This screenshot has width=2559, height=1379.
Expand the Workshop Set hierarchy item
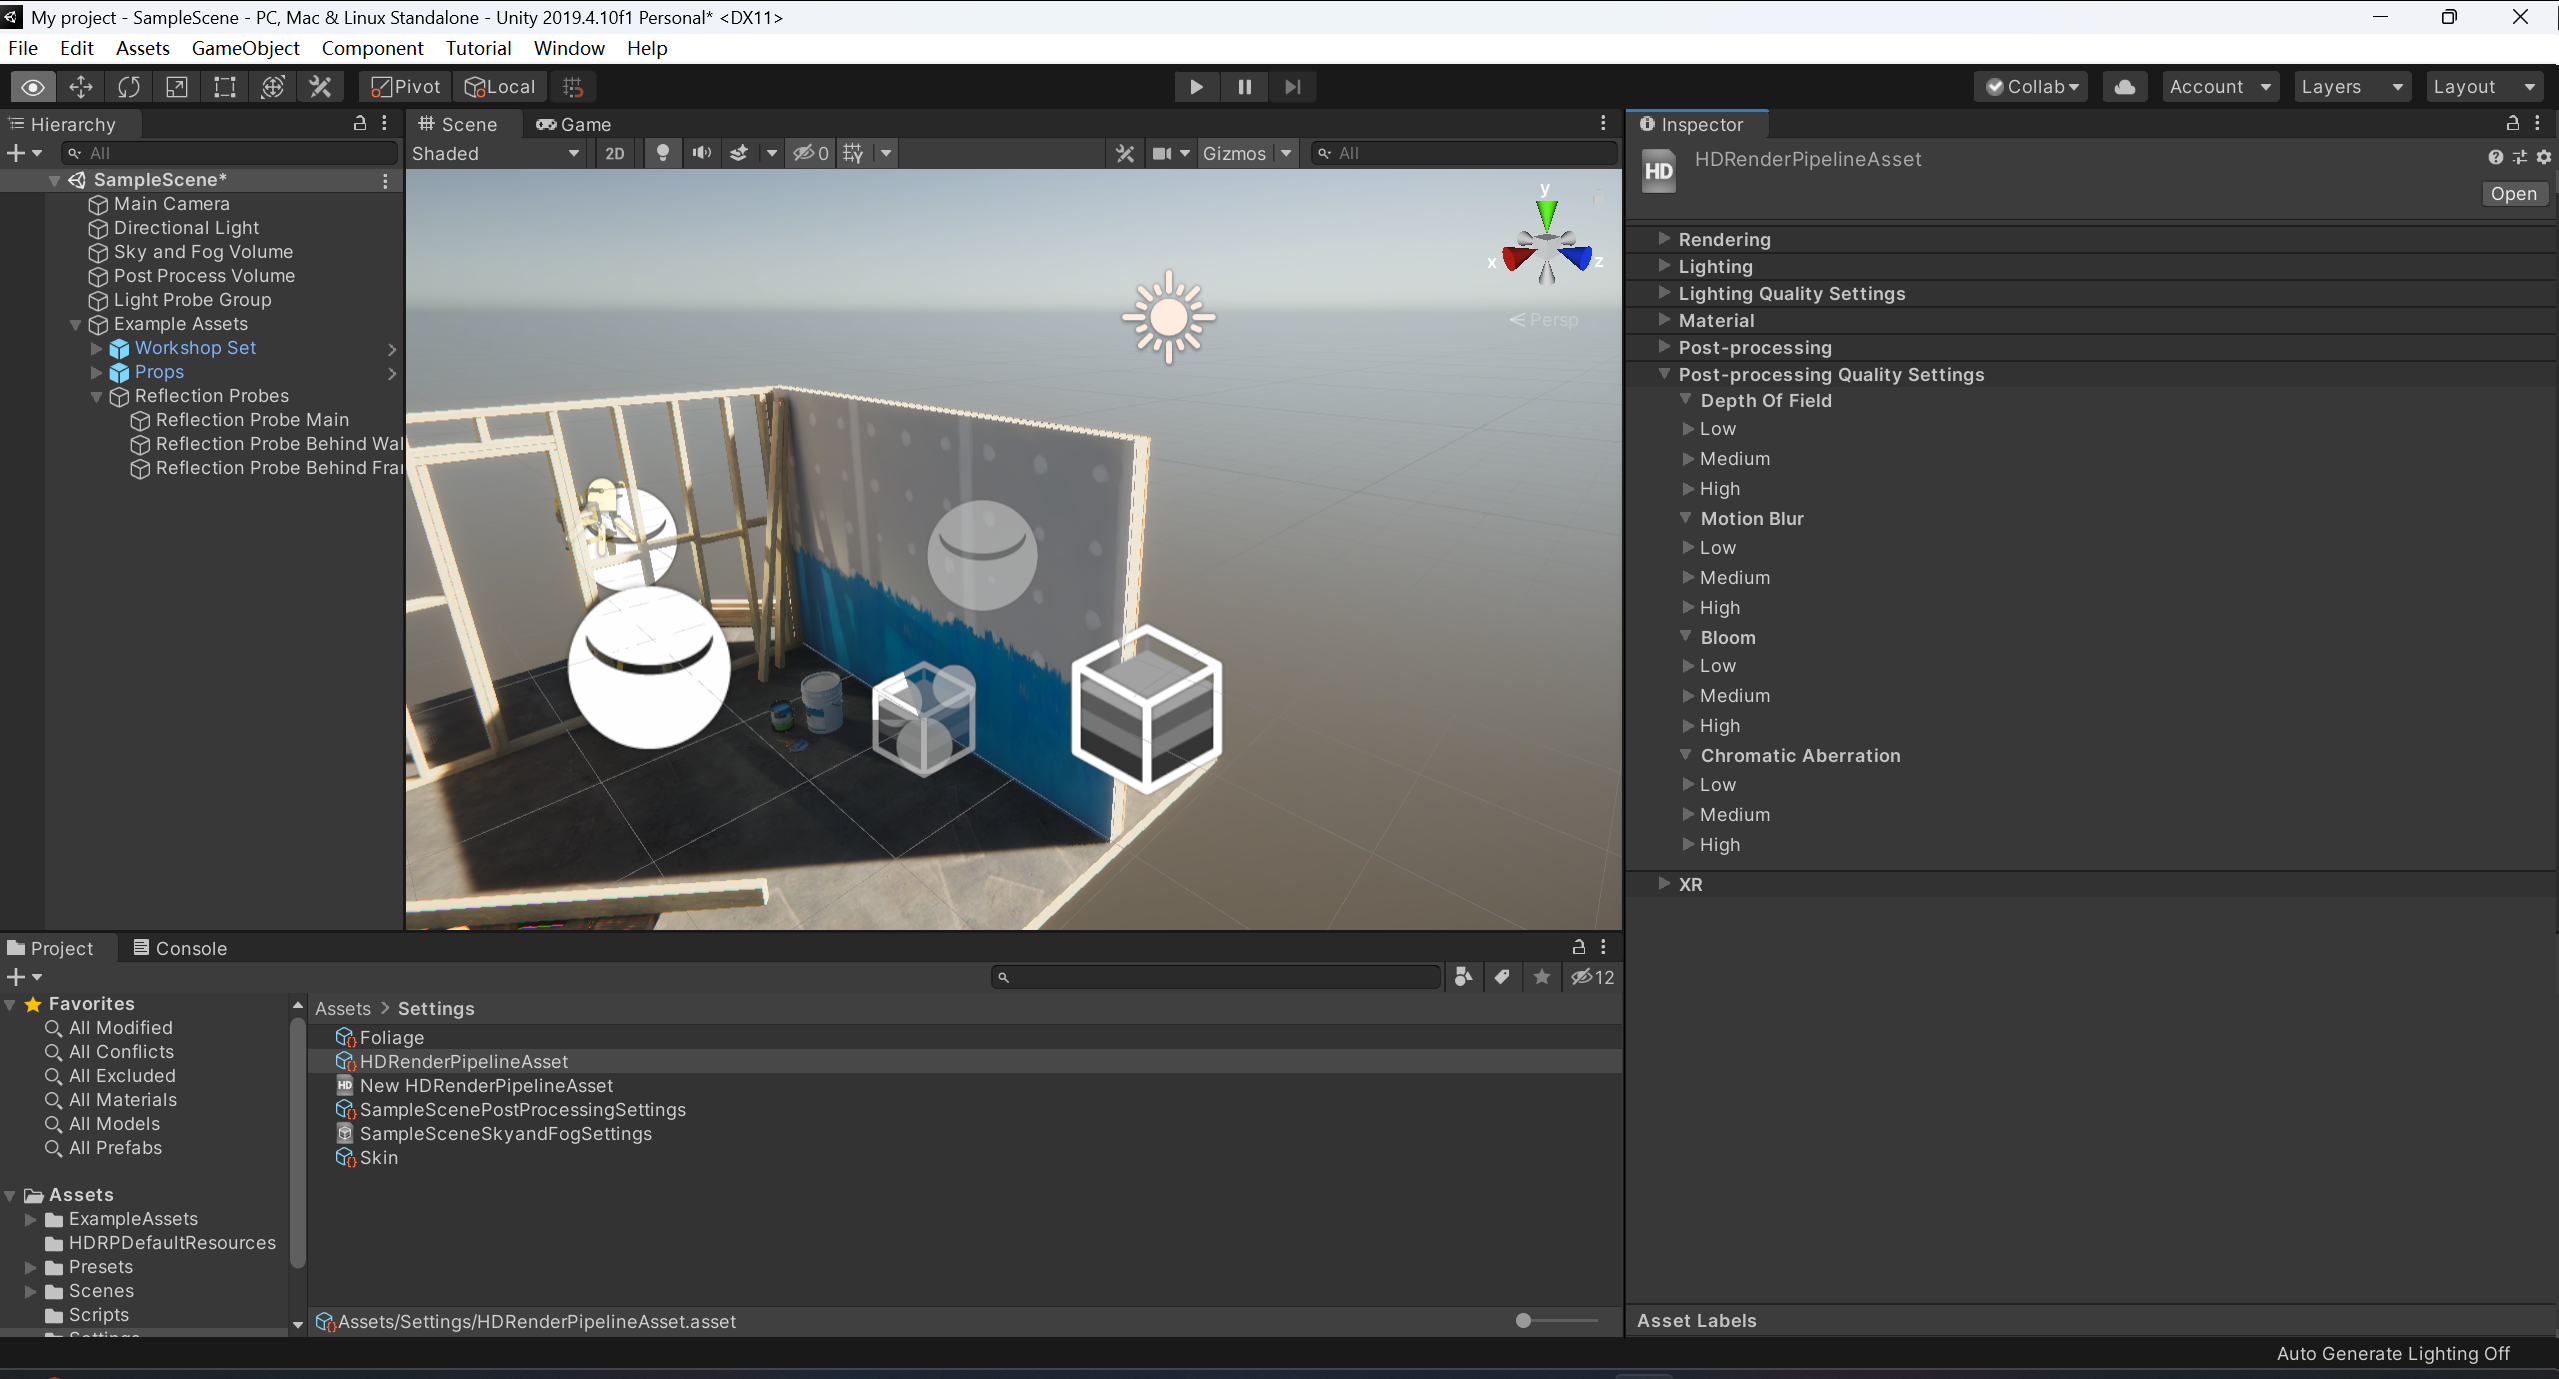(95, 348)
